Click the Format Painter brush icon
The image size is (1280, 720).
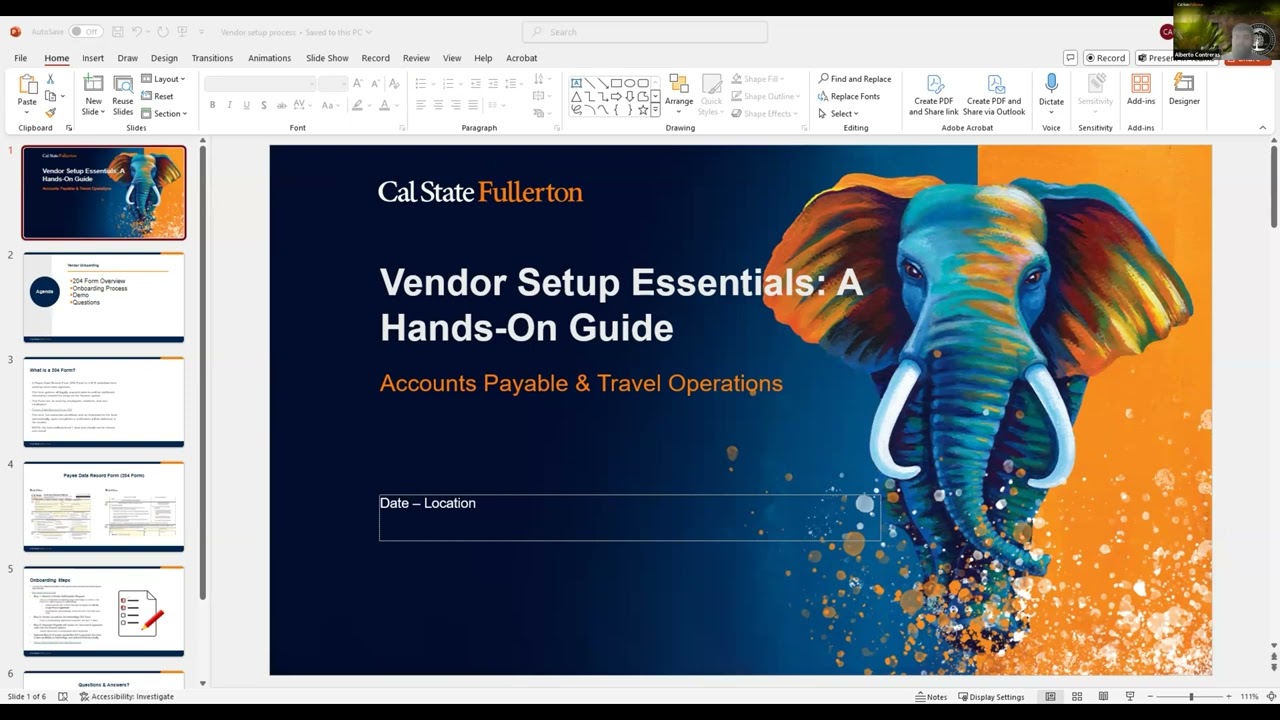pos(50,113)
